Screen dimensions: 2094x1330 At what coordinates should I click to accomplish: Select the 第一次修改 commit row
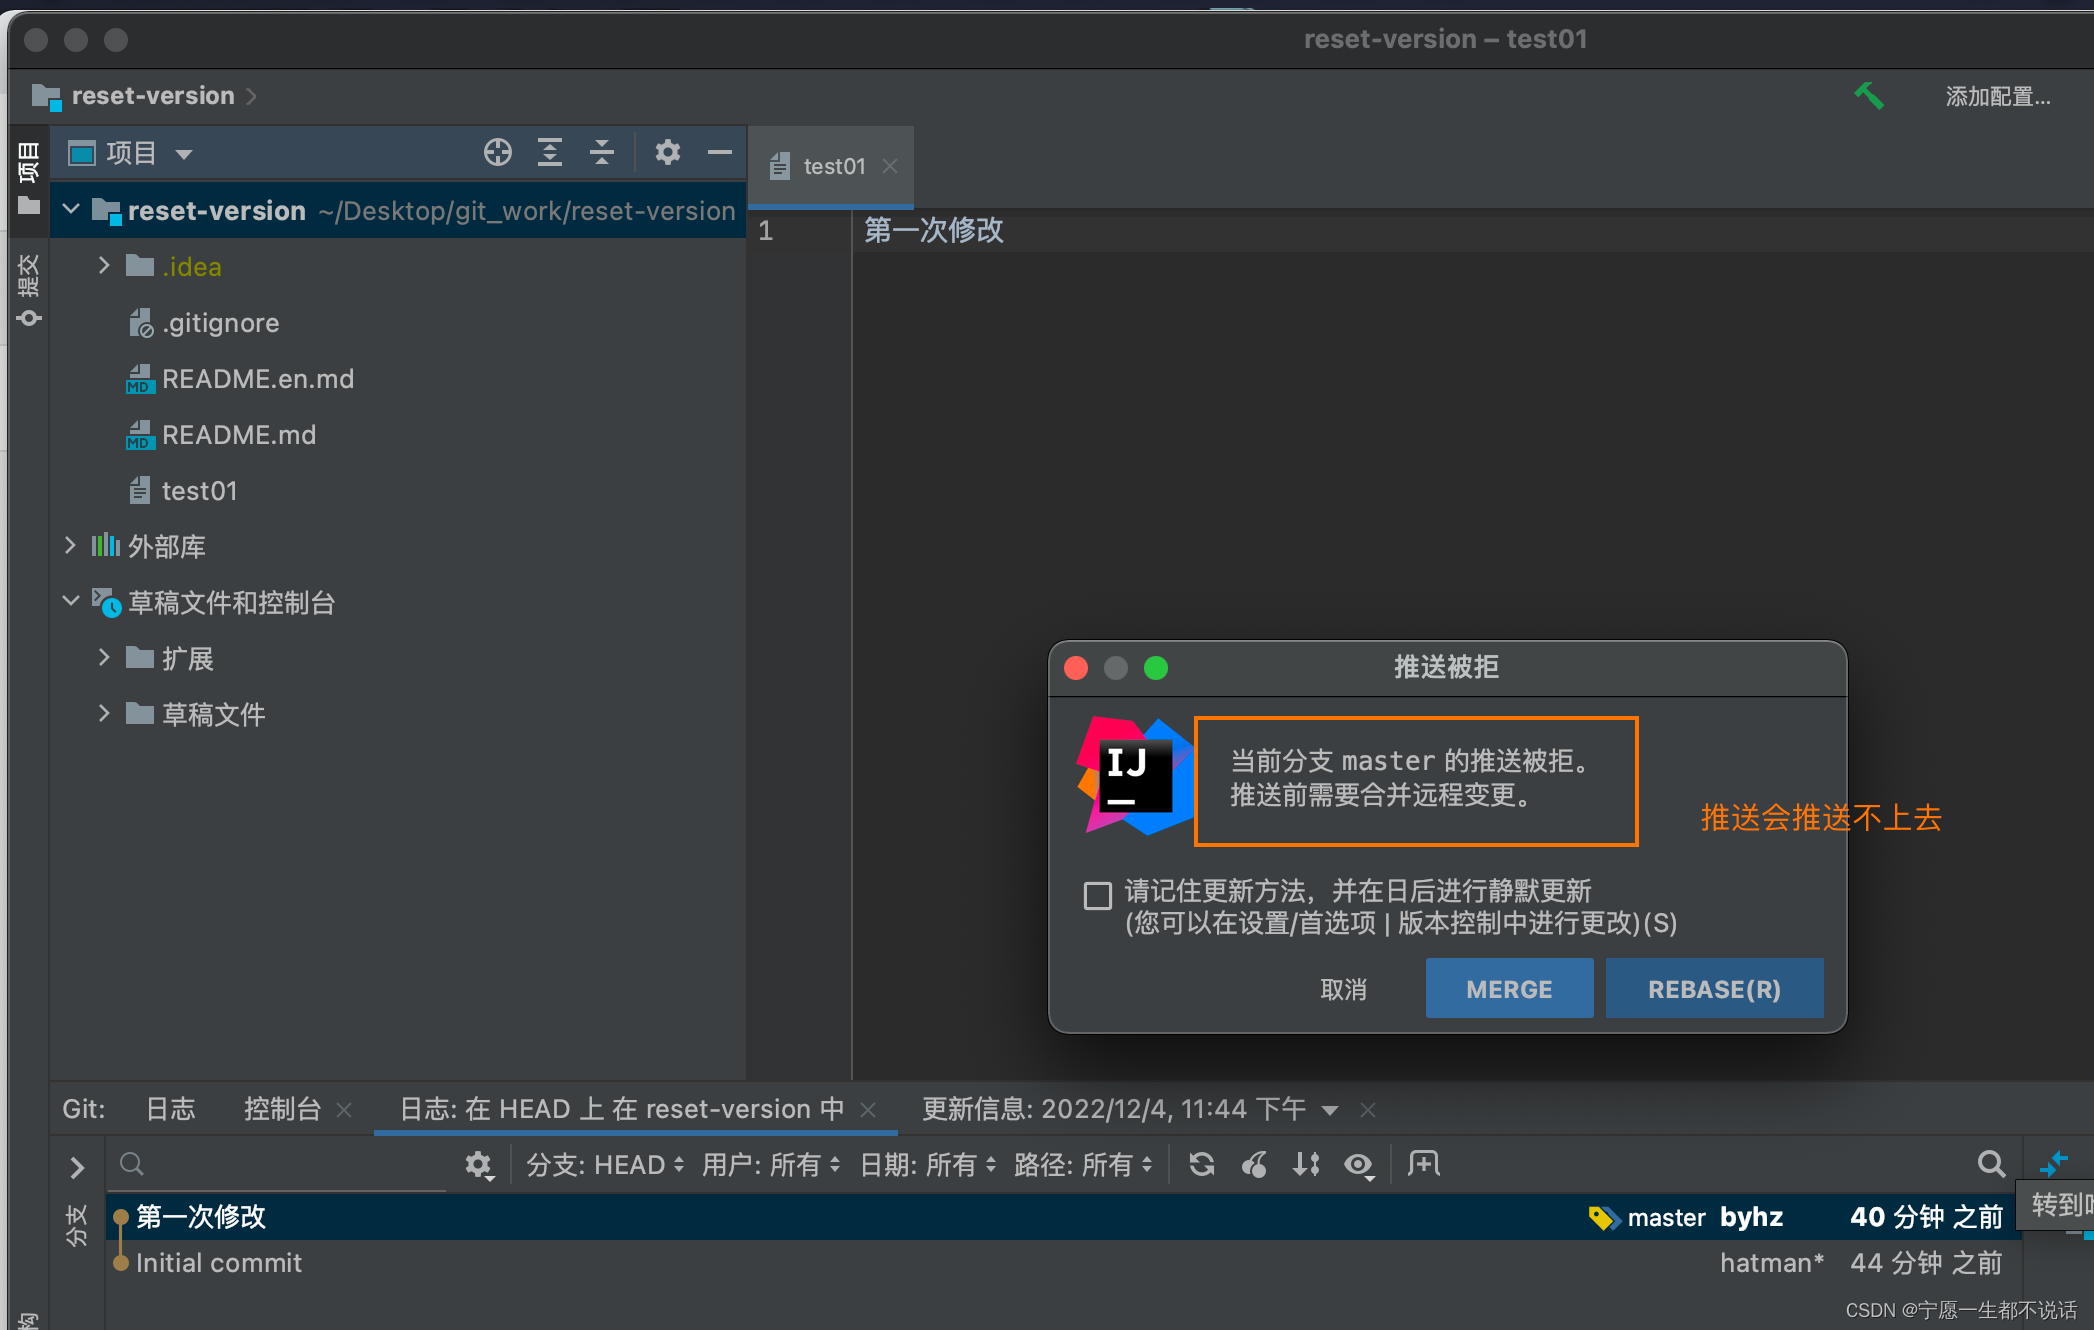click(x=1063, y=1217)
